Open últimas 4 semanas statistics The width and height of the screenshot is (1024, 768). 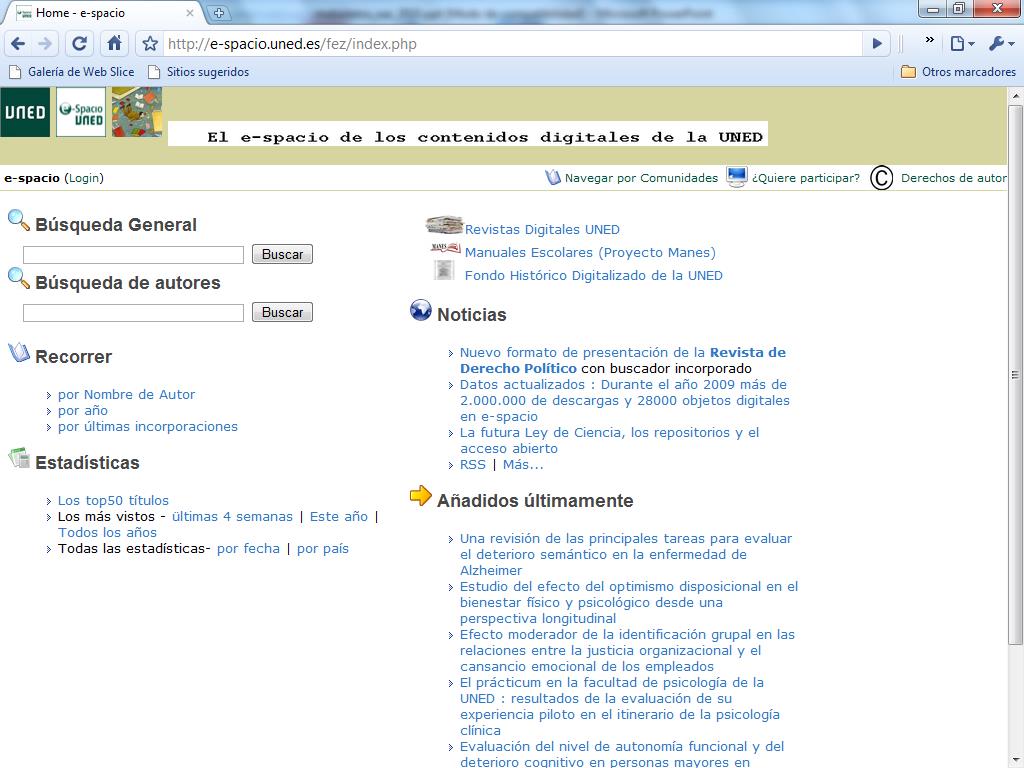pyautogui.click(x=232, y=517)
